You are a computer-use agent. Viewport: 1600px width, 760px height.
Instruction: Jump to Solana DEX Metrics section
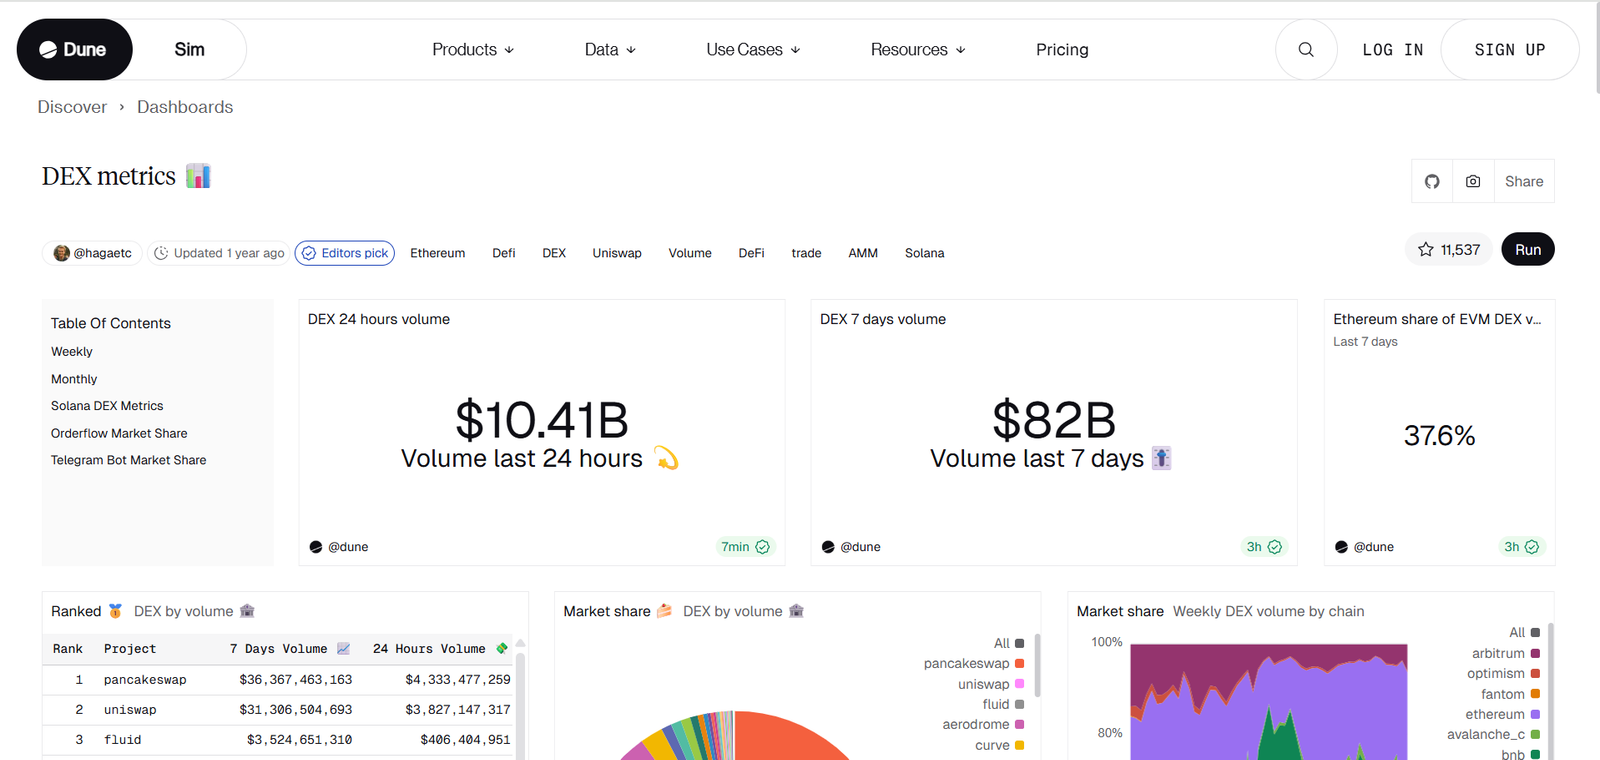tap(107, 406)
